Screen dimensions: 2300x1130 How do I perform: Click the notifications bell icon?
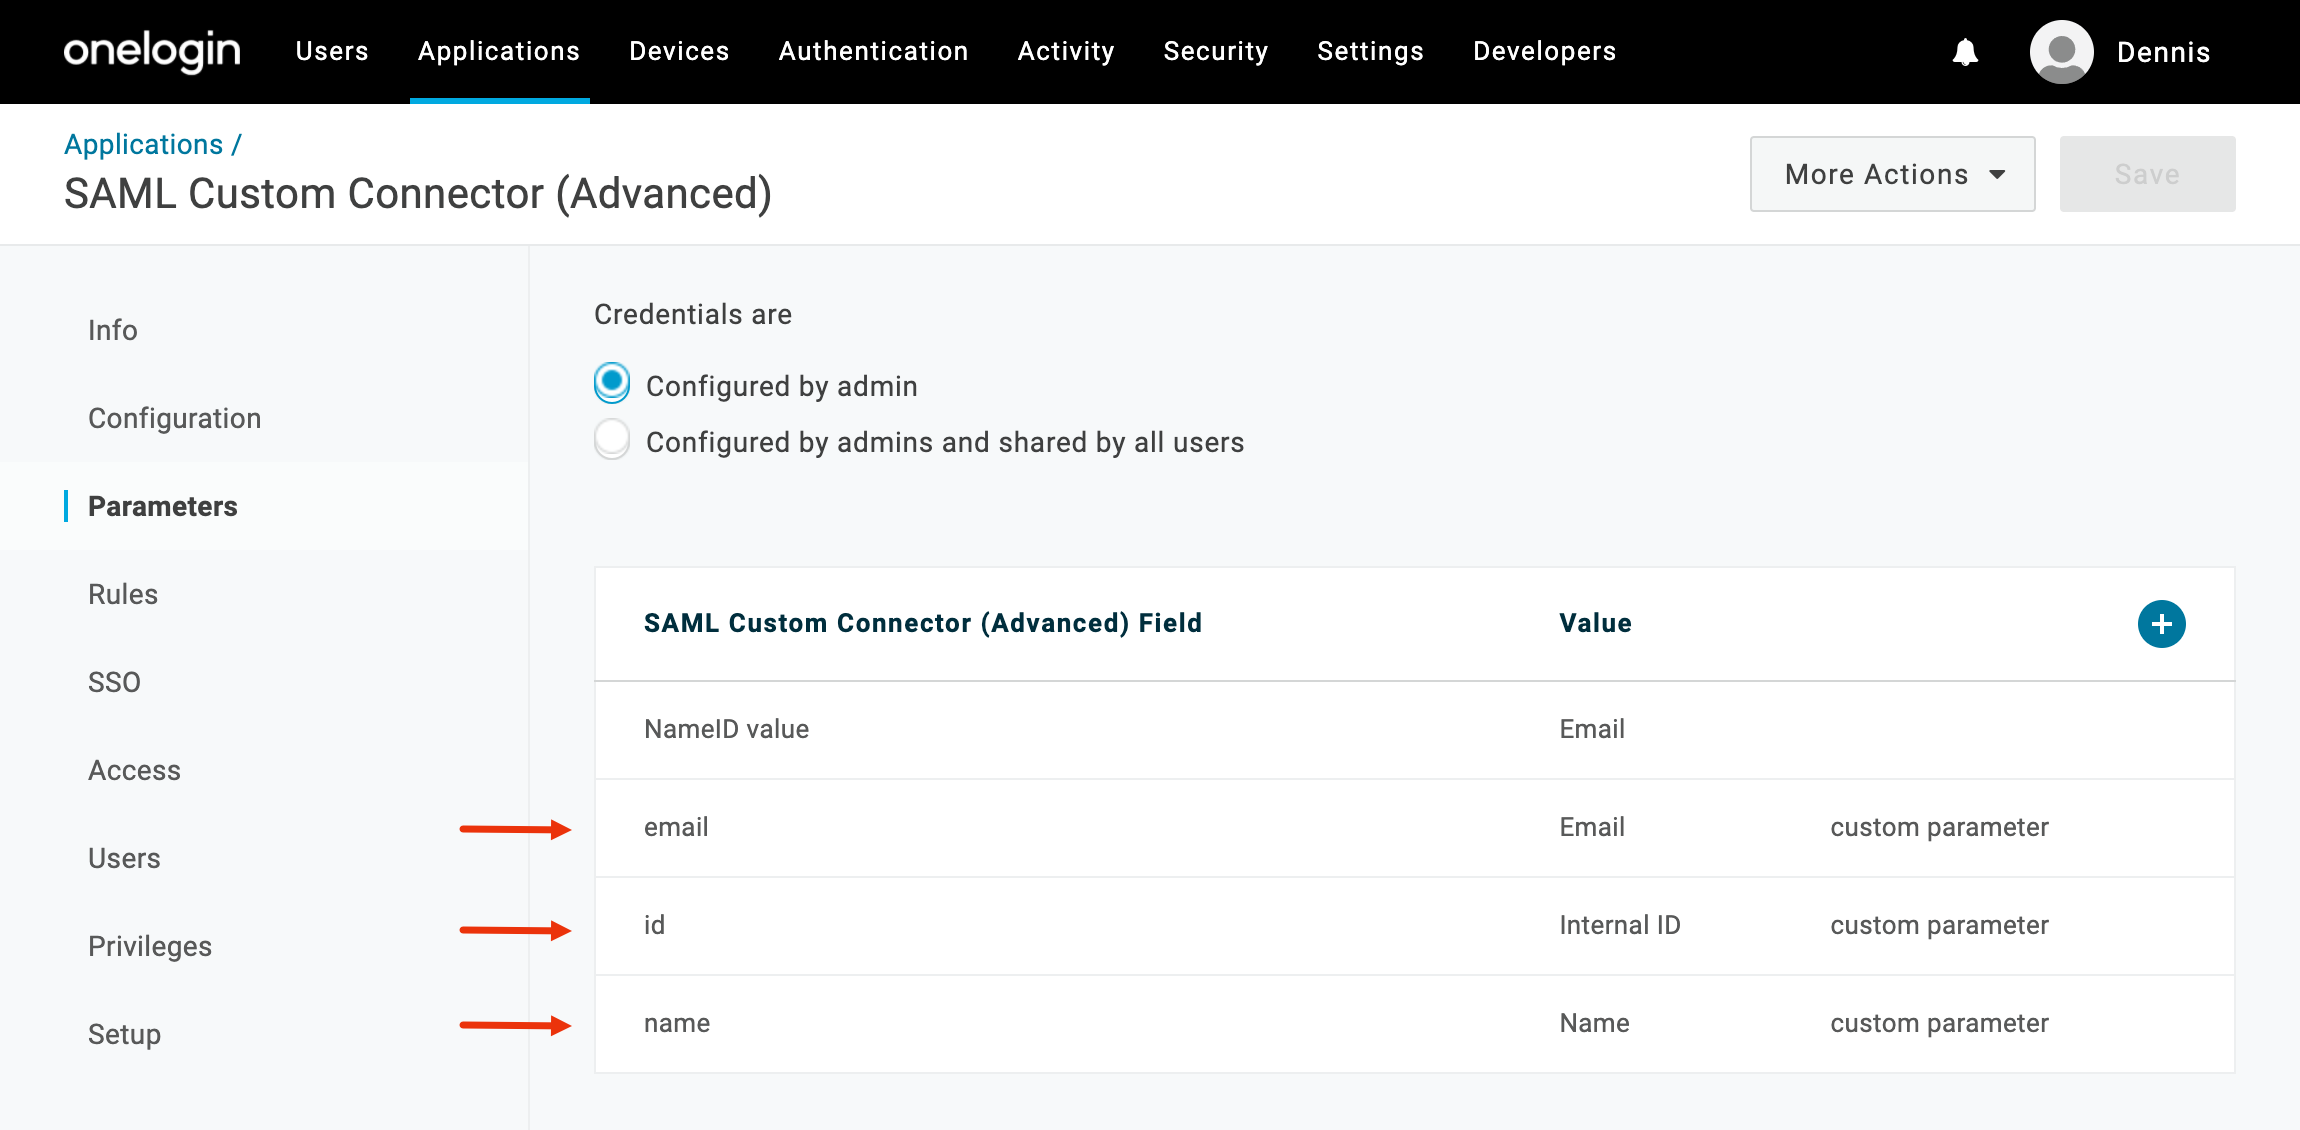coord(1965,52)
